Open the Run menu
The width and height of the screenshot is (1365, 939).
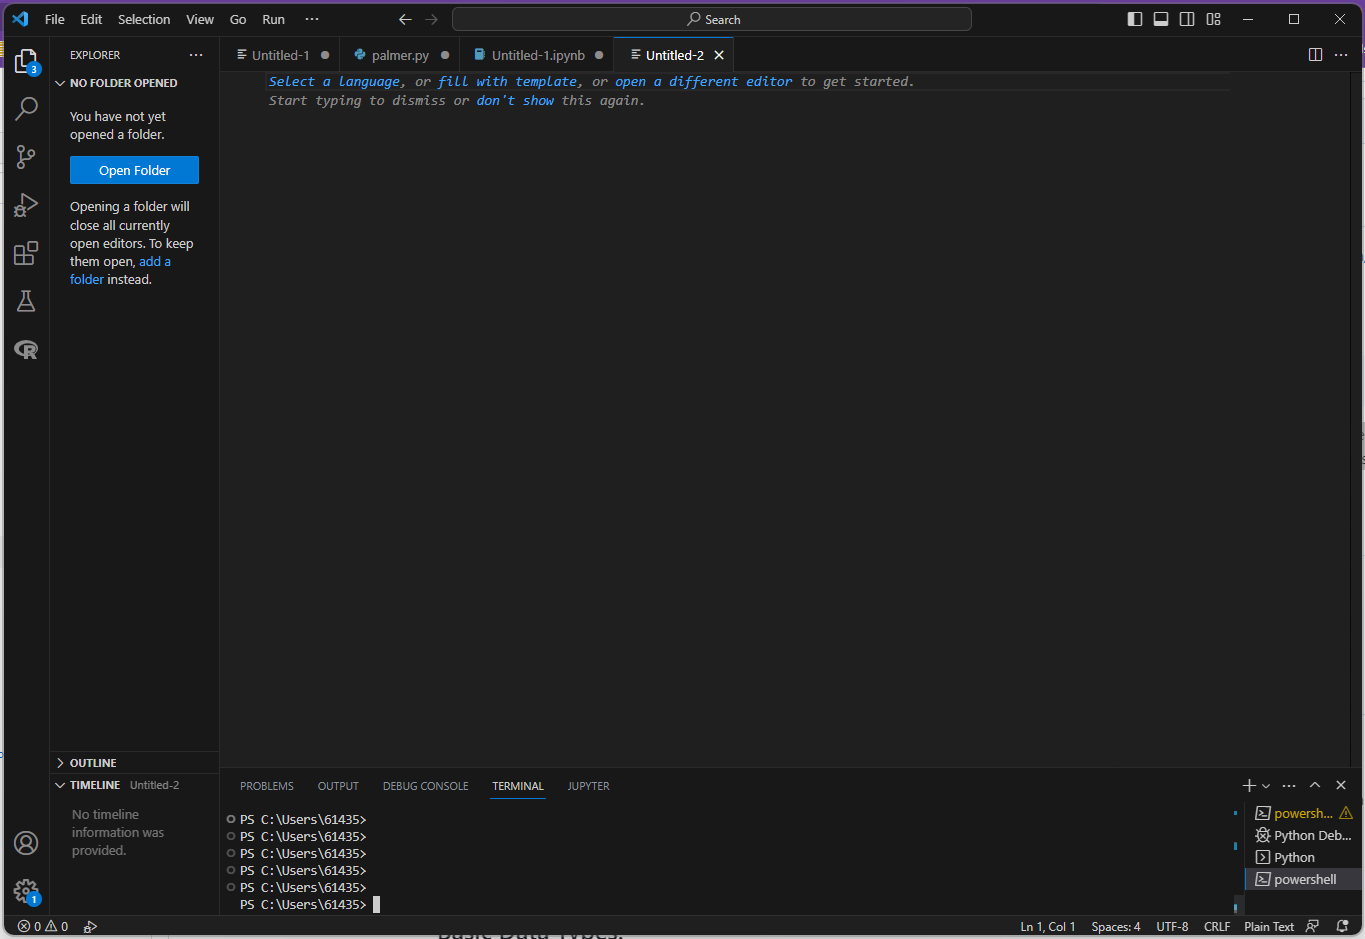pos(272,19)
